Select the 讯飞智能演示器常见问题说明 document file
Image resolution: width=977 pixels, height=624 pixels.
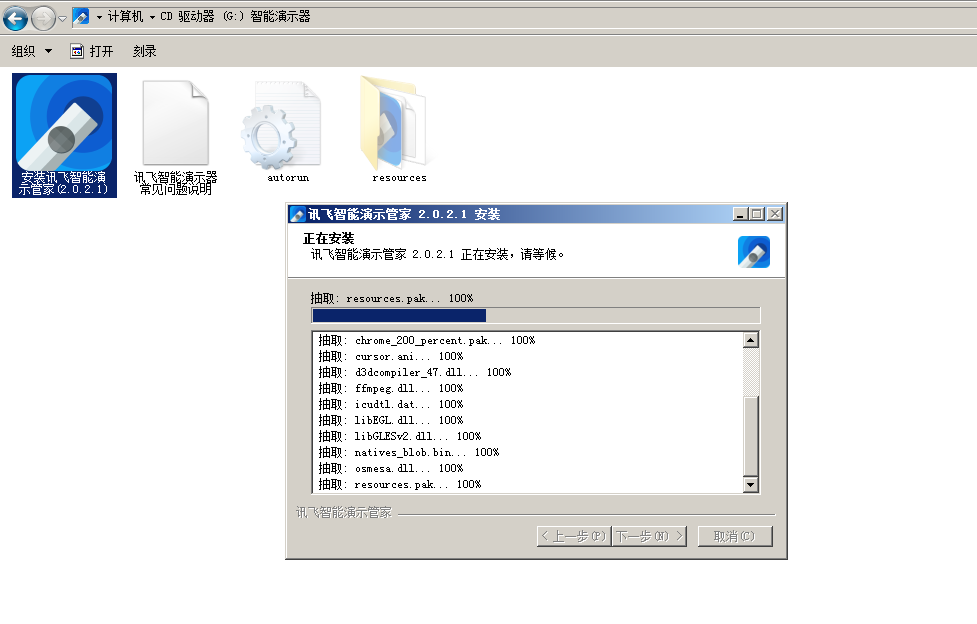(176, 137)
